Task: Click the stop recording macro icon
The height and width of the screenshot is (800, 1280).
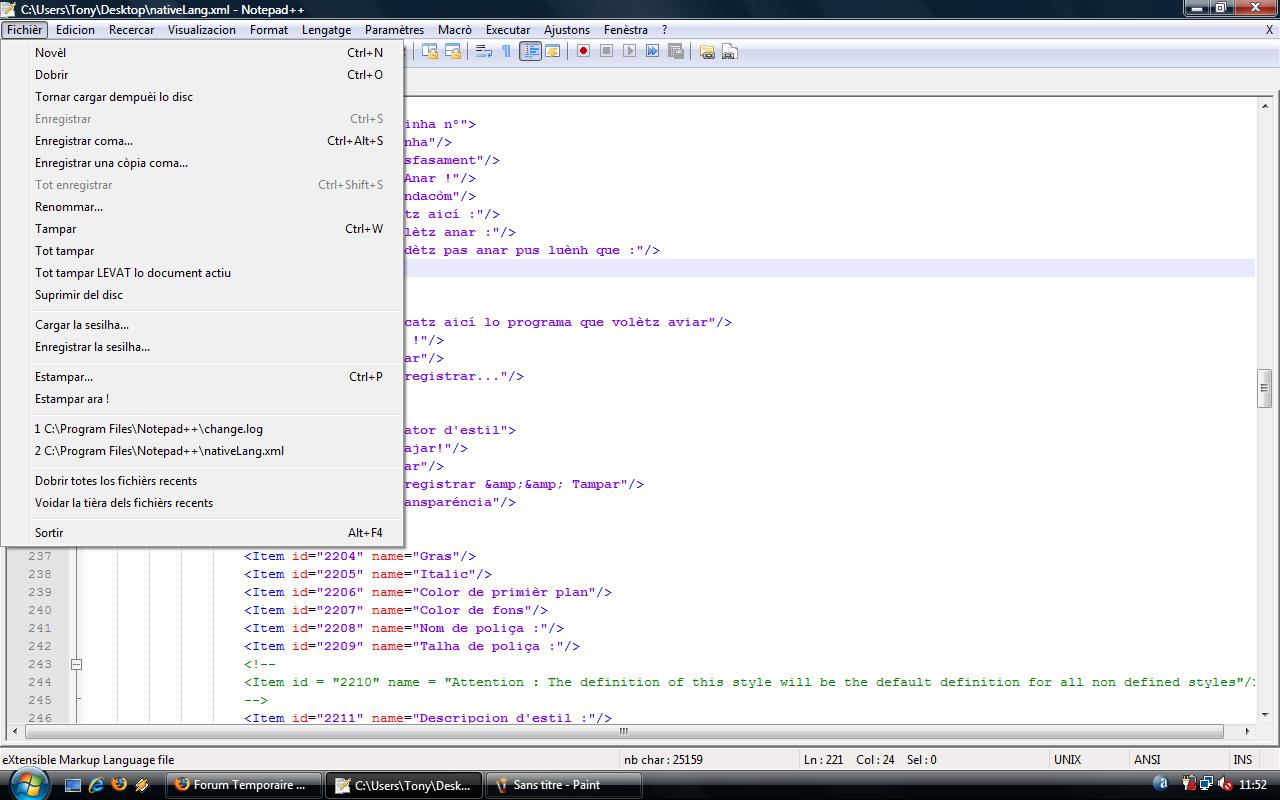Action: (x=606, y=51)
